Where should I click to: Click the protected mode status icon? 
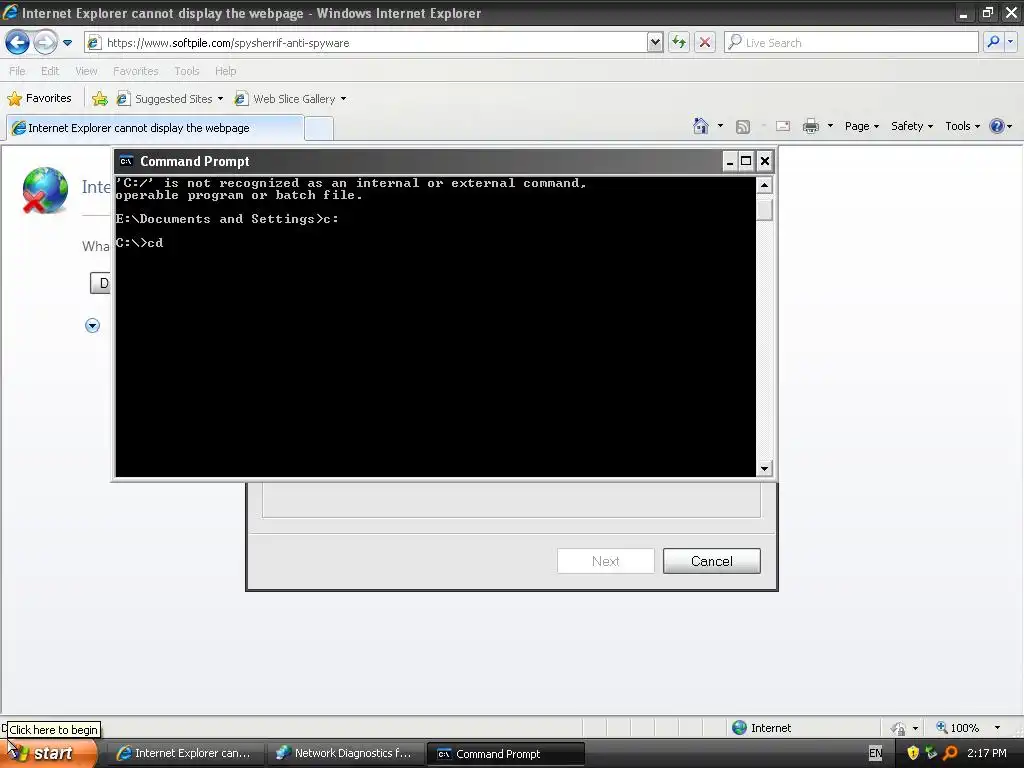point(899,728)
